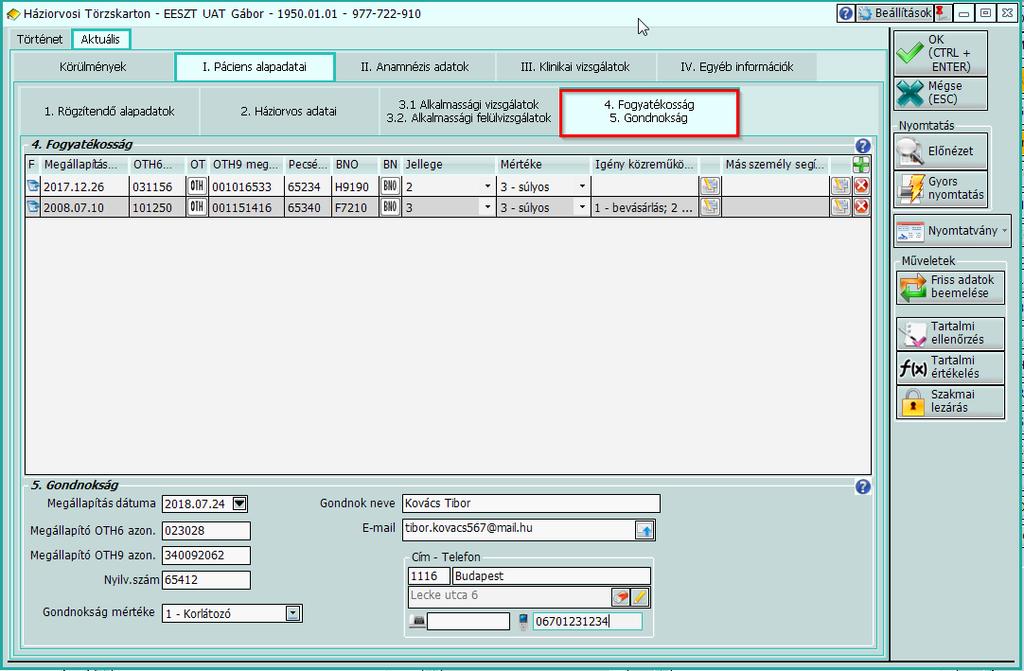Image resolution: width=1024 pixels, height=671 pixels.
Task: Edit Igény közreműködés in 2008.07.10 row
Action: click(x=710, y=207)
